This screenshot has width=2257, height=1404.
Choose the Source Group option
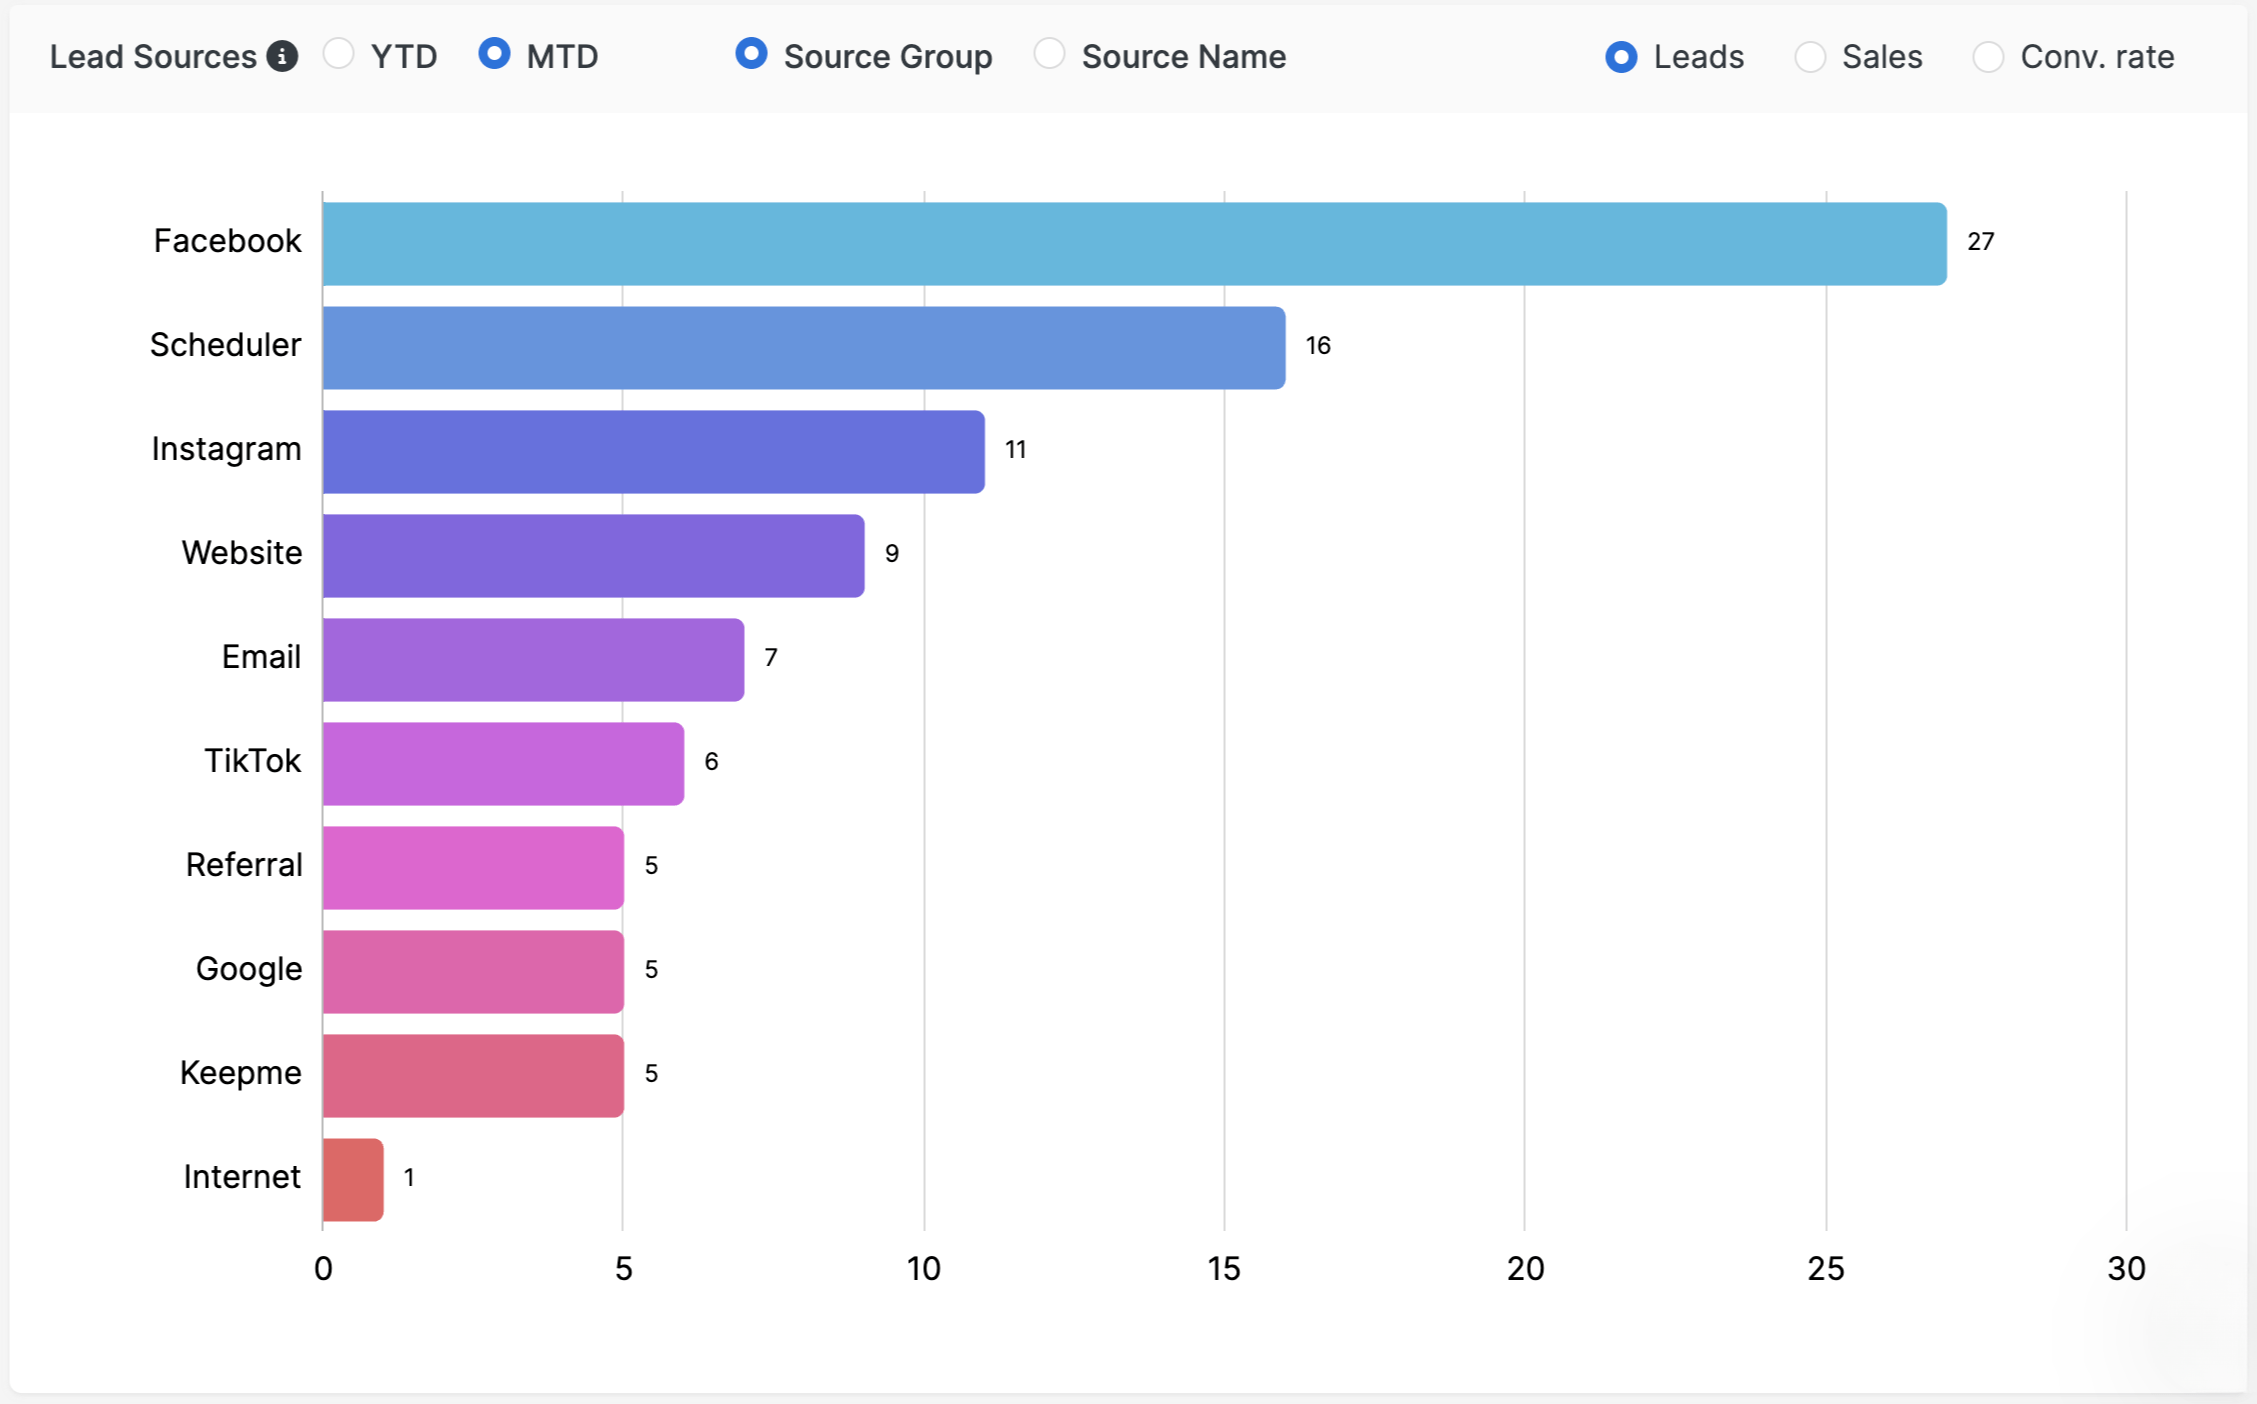click(751, 54)
